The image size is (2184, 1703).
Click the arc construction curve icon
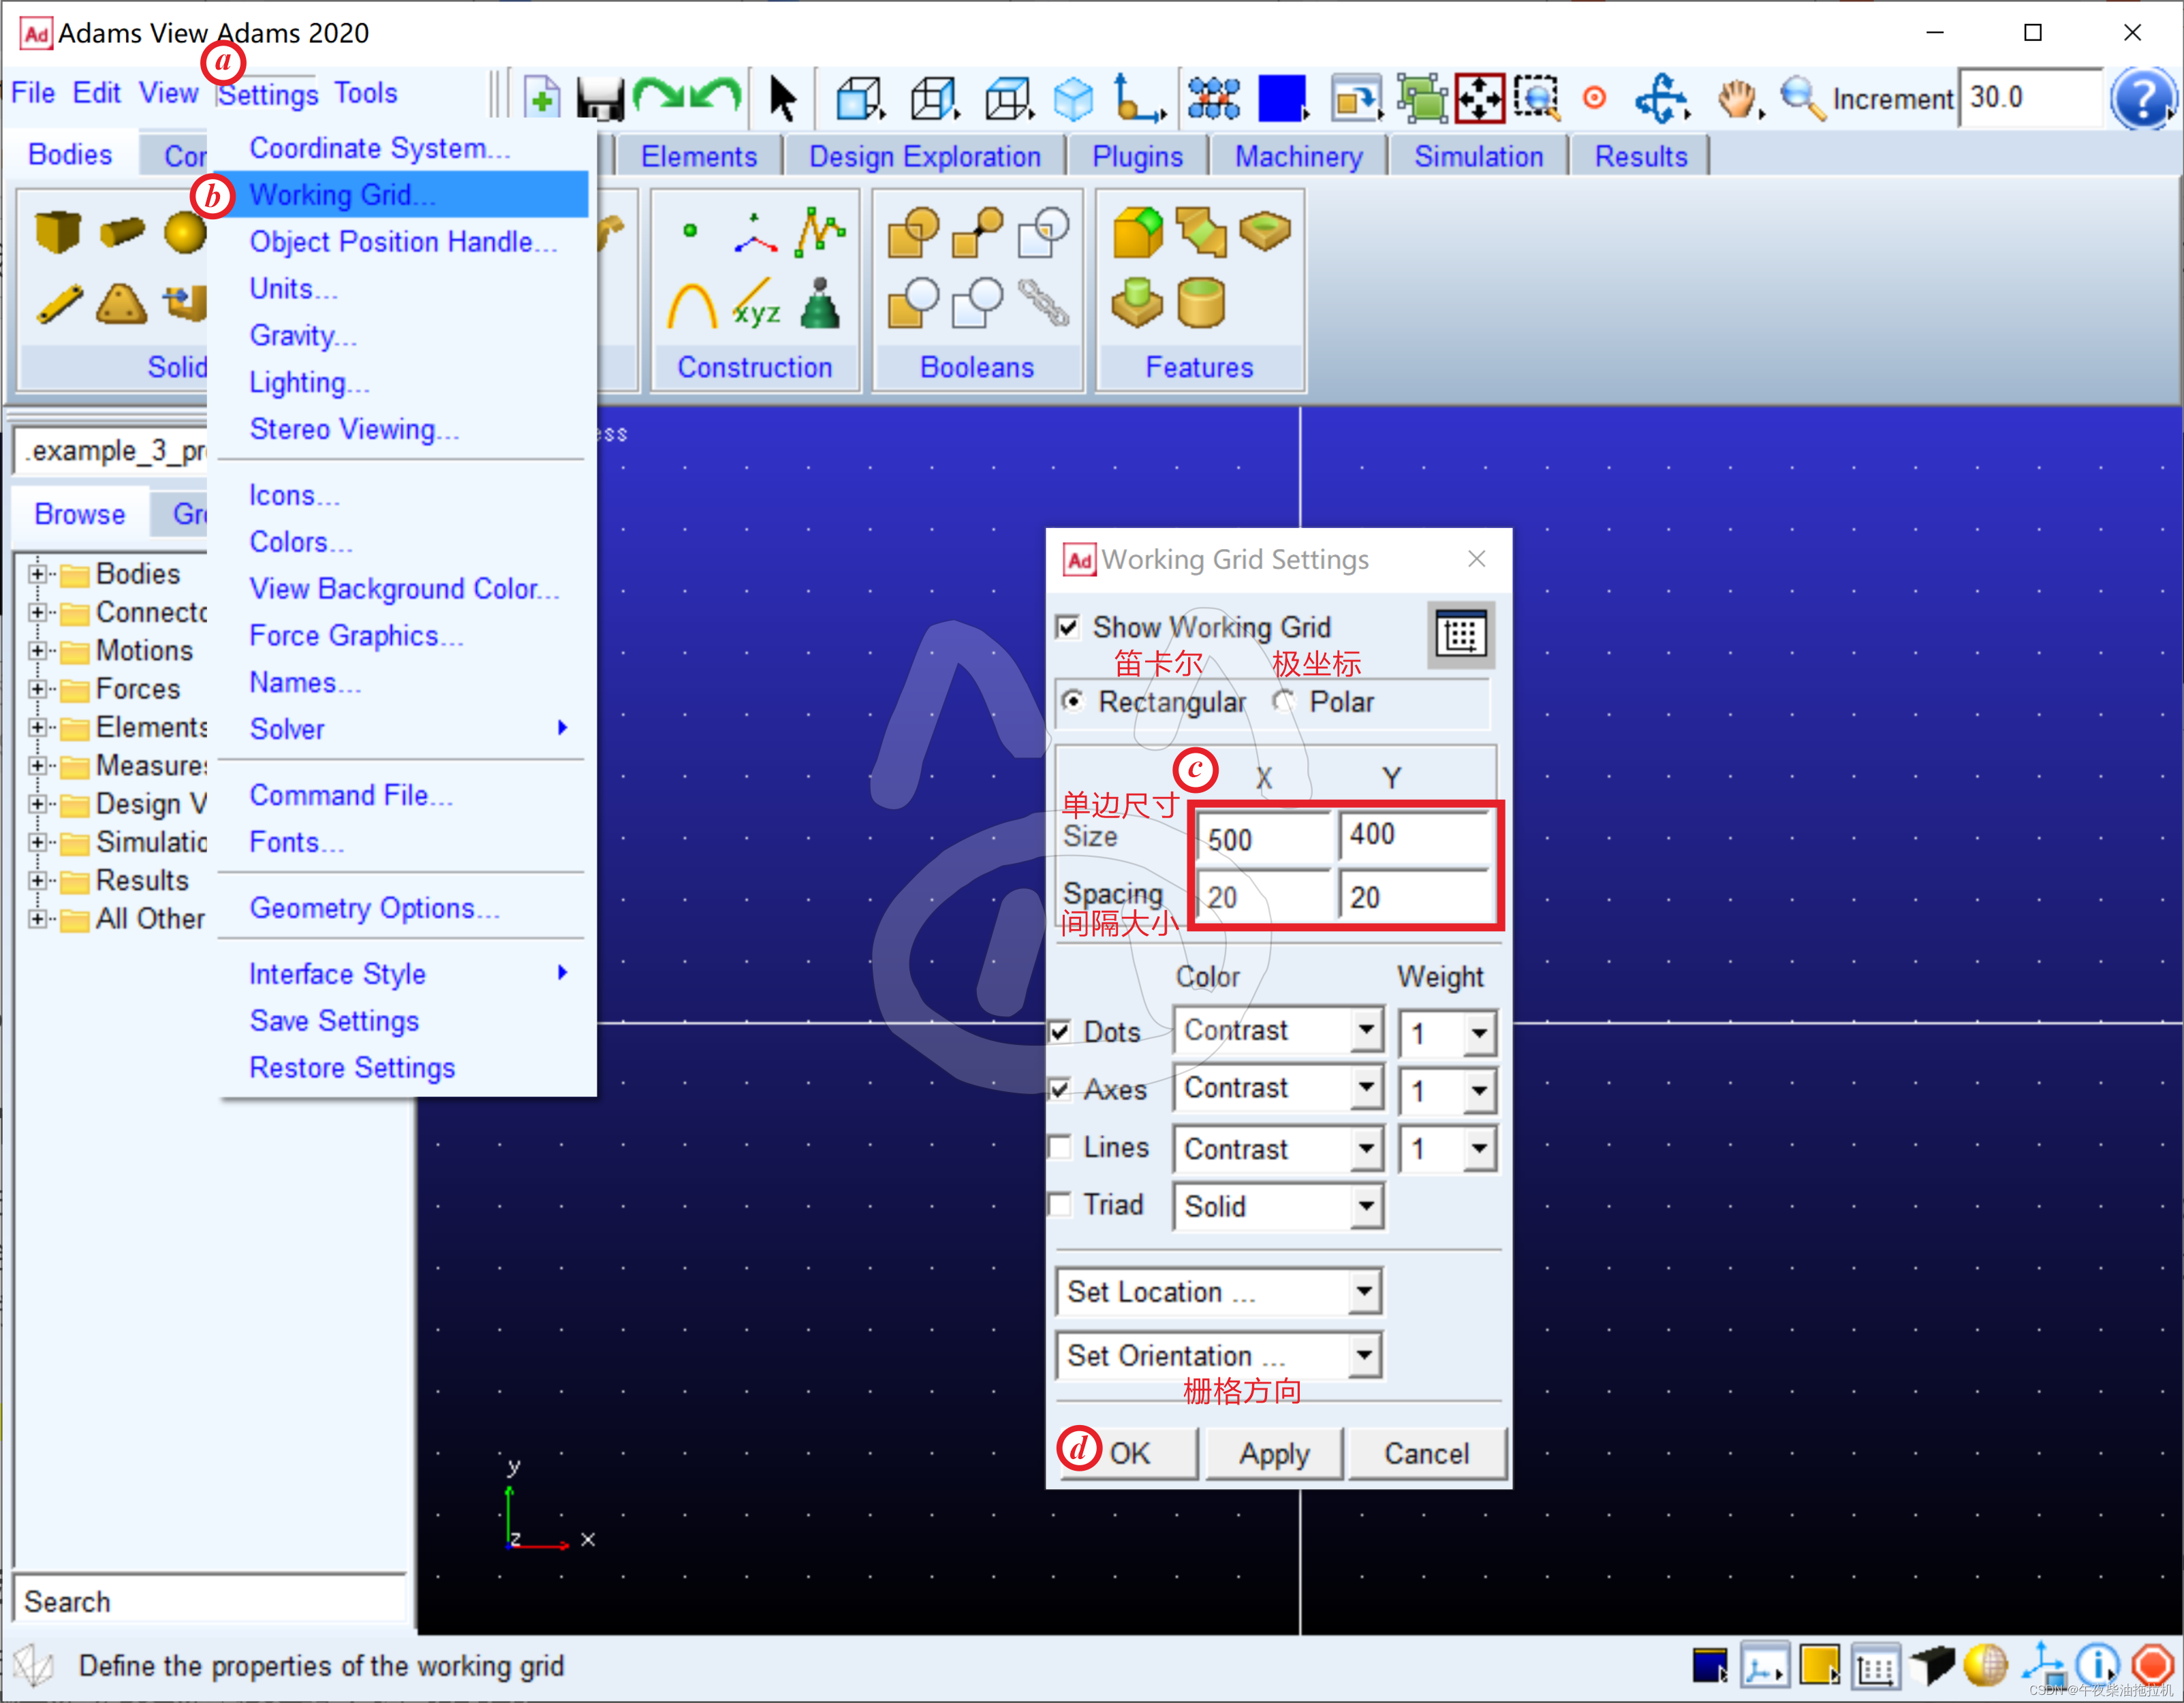(692, 305)
